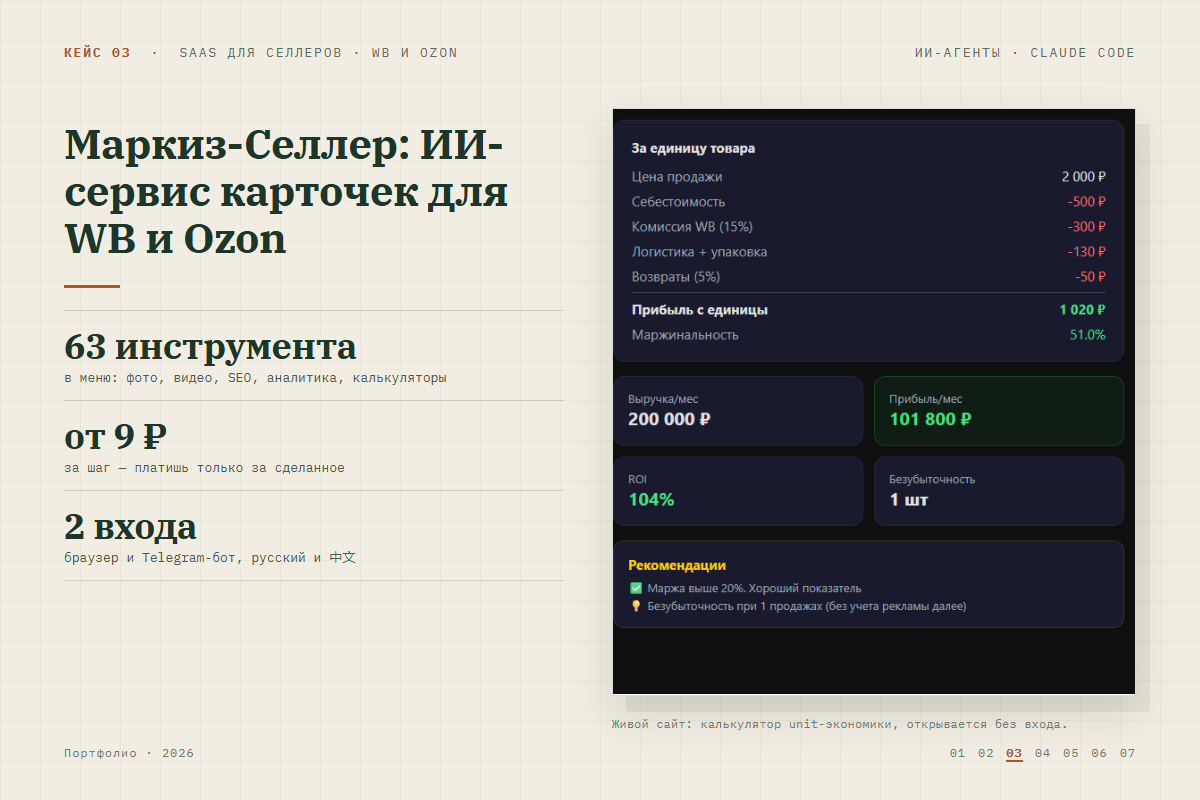Click the 'Рекомендации' heading

677,565
